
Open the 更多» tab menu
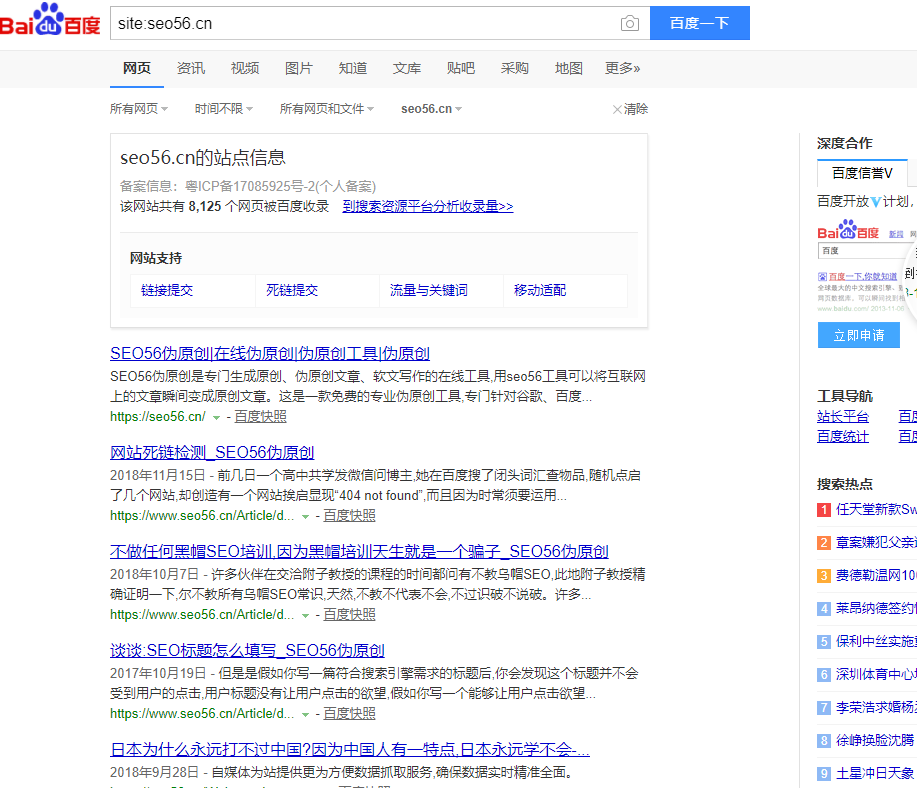[622, 68]
